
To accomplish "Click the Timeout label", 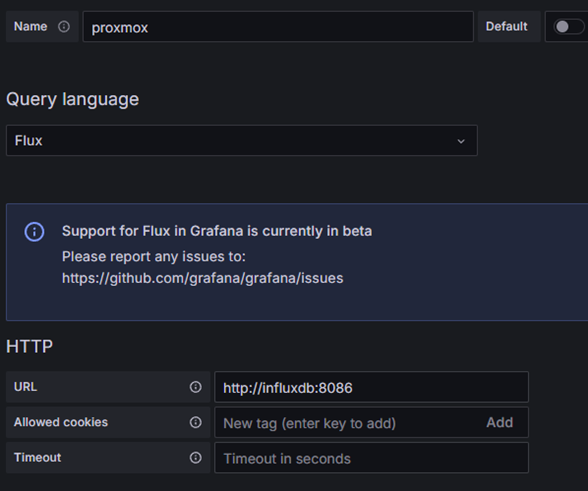I will pos(38,457).
